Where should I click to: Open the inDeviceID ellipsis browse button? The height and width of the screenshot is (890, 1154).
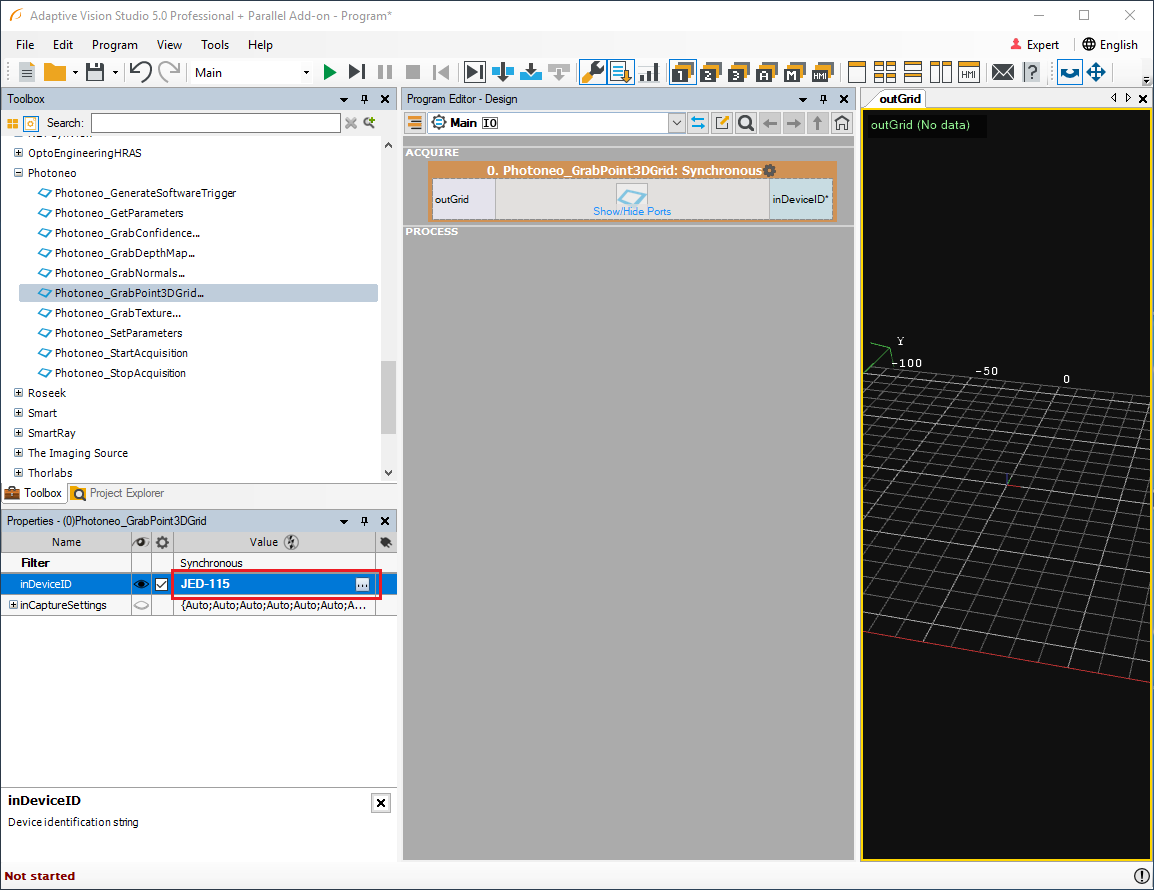point(362,584)
